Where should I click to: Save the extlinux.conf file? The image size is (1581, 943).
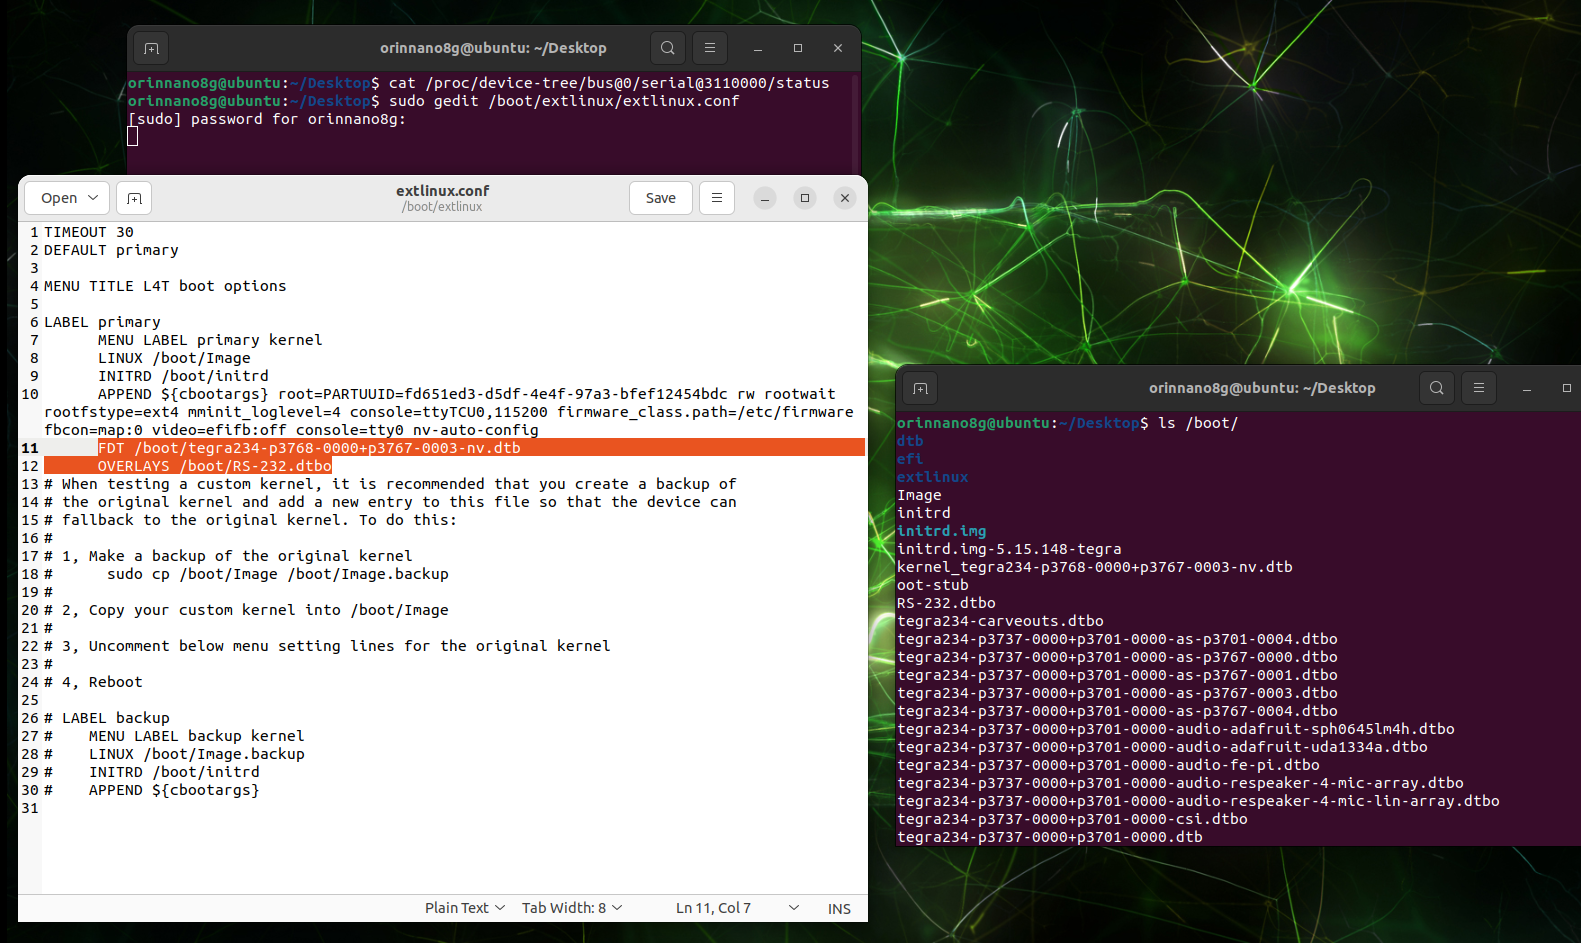pos(660,198)
